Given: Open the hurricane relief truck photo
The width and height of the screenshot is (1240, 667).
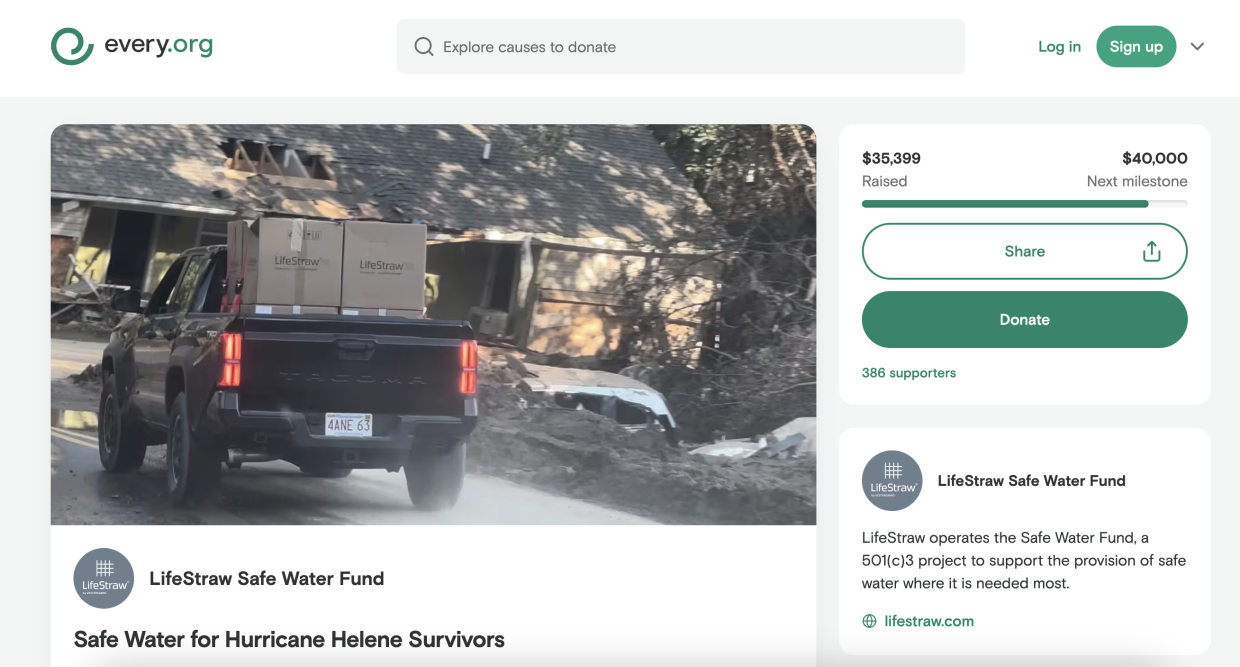Looking at the screenshot, I should (x=433, y=324).
